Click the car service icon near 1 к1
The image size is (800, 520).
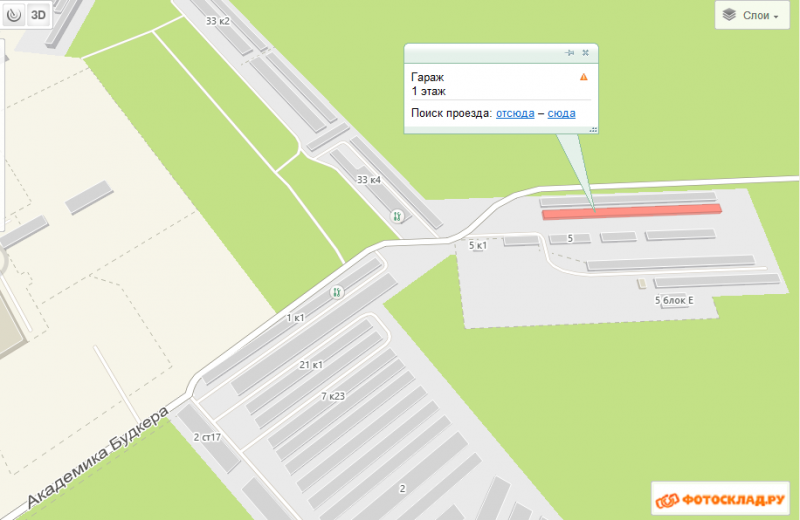(x=337, y=292)
